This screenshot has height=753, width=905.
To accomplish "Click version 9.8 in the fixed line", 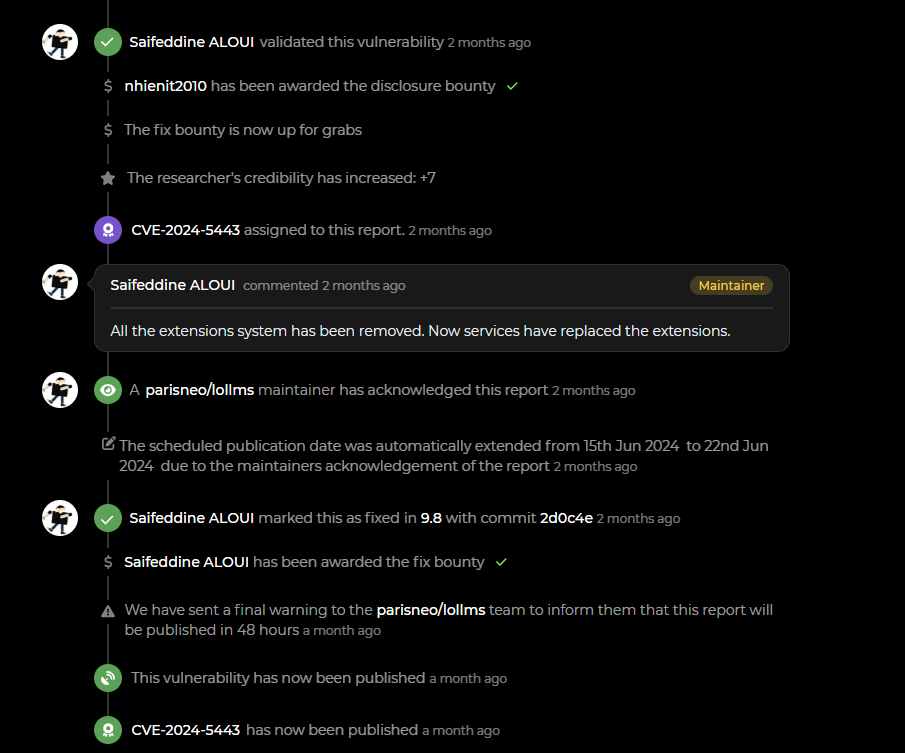I will point(431,518).
